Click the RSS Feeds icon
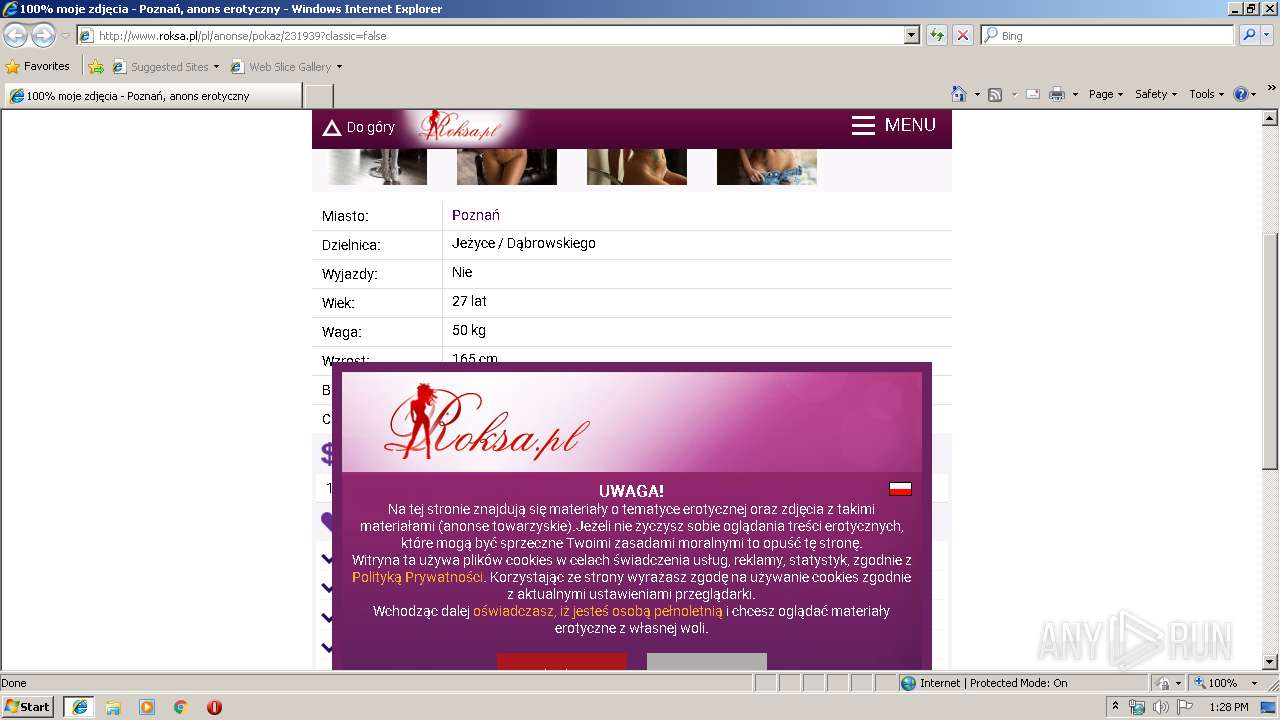 995,94
